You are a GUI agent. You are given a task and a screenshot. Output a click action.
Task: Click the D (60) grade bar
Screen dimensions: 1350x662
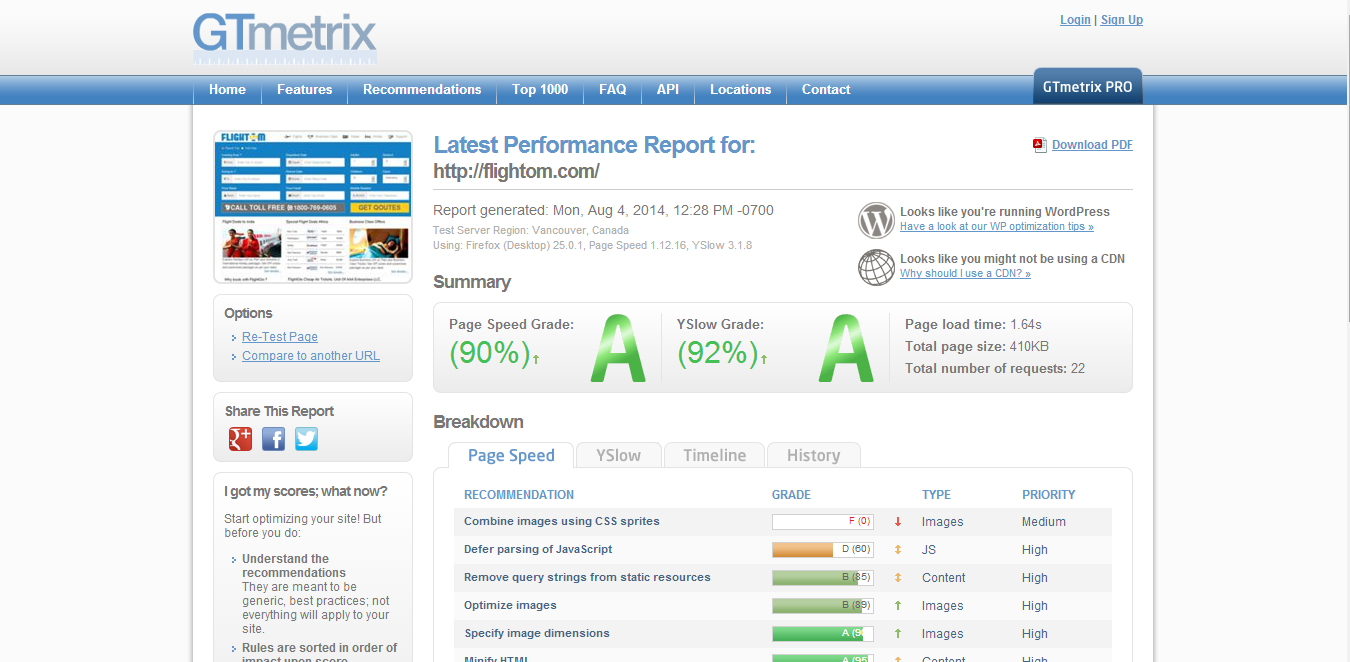click(823, 549)
